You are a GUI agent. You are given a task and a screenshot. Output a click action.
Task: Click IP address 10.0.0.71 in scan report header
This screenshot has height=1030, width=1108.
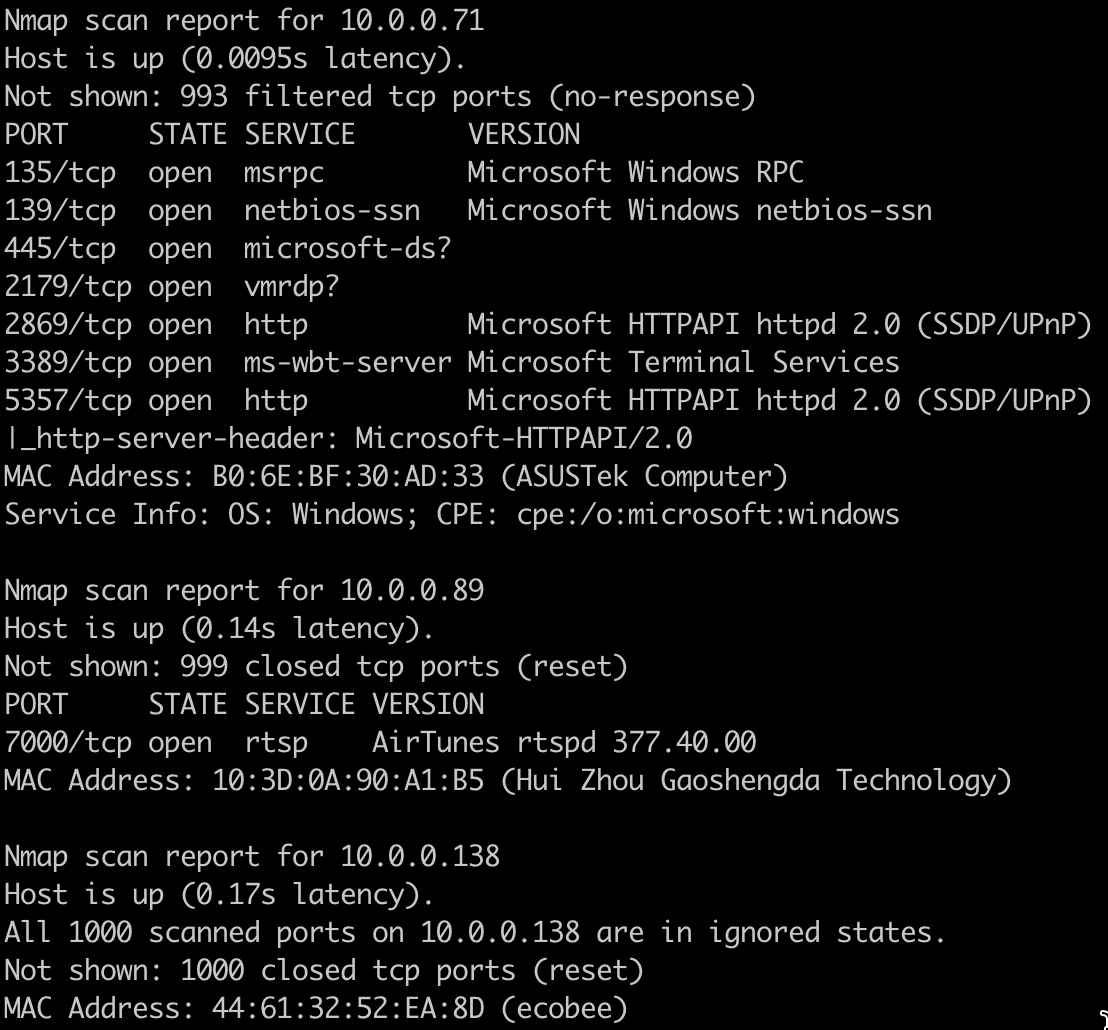412,21
